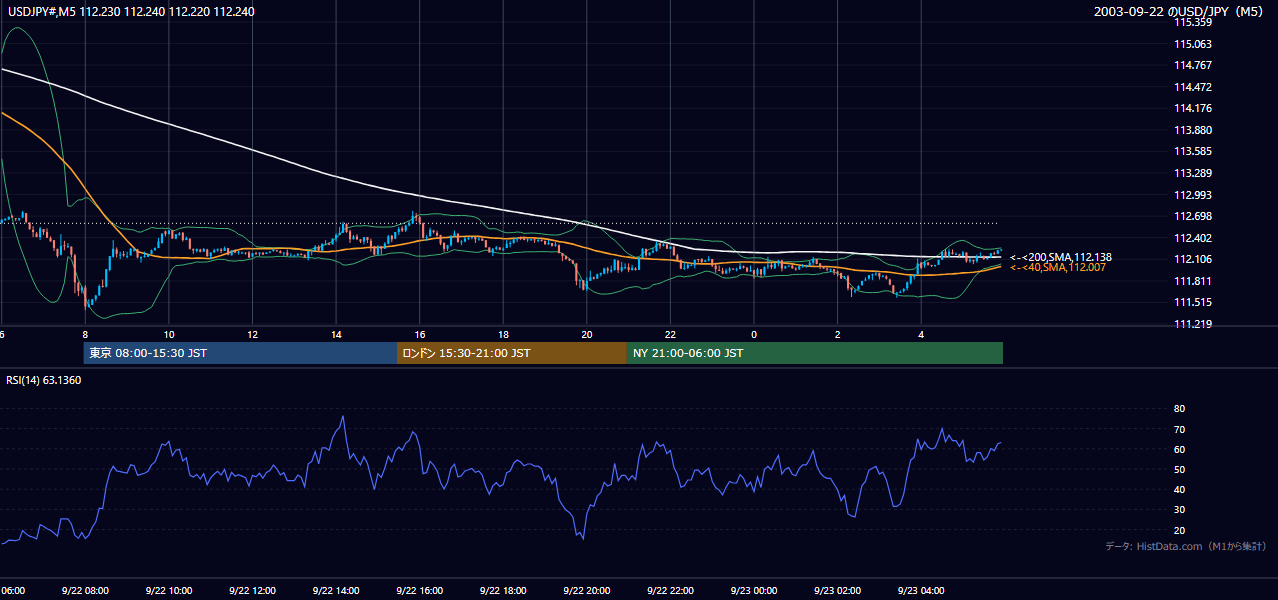Screen dimensions: 1278x600
Task: Click the 9/22 08:00 date label
Action: 85,590
